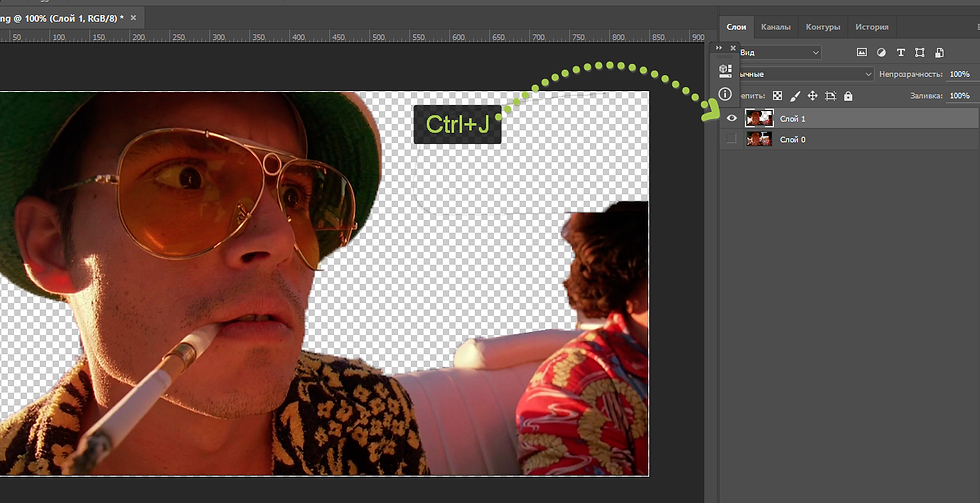The image size is (980, 503).
Task: Select the Слой 0 layer name
Action: click(x=792, y=140)
